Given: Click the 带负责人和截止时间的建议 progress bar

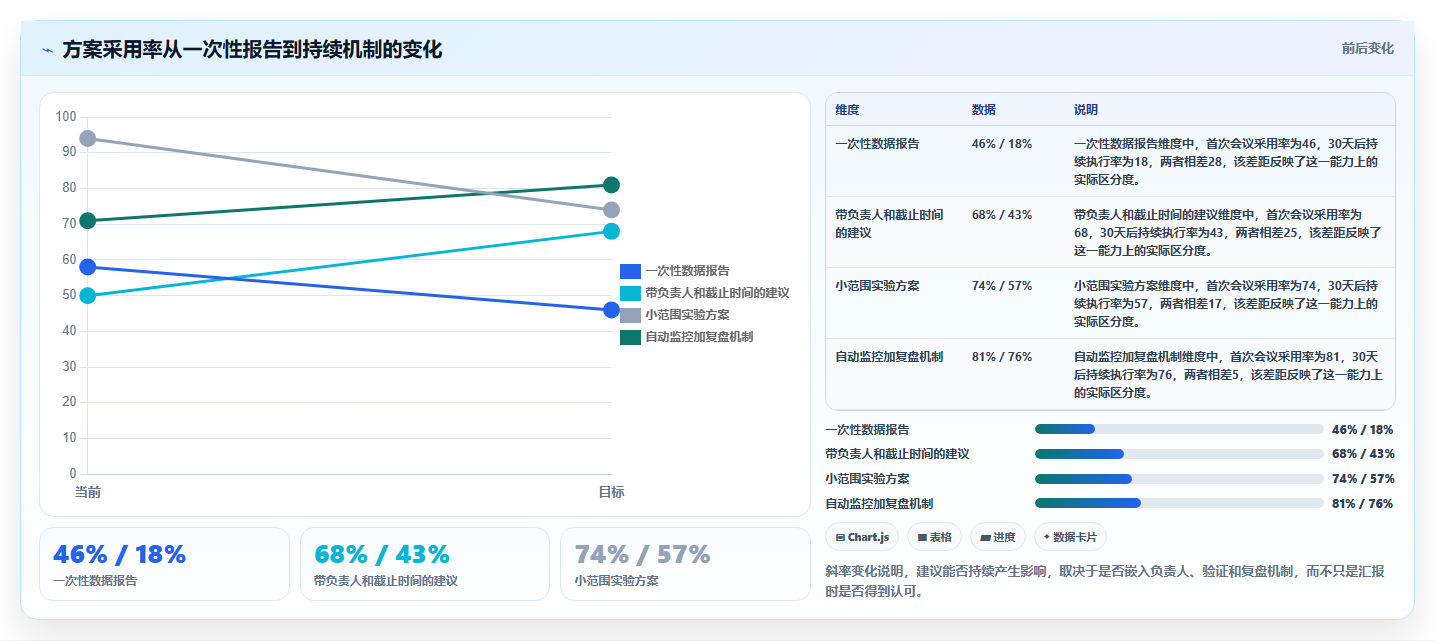Looking at the screenshot, I should coord(1179,454).
